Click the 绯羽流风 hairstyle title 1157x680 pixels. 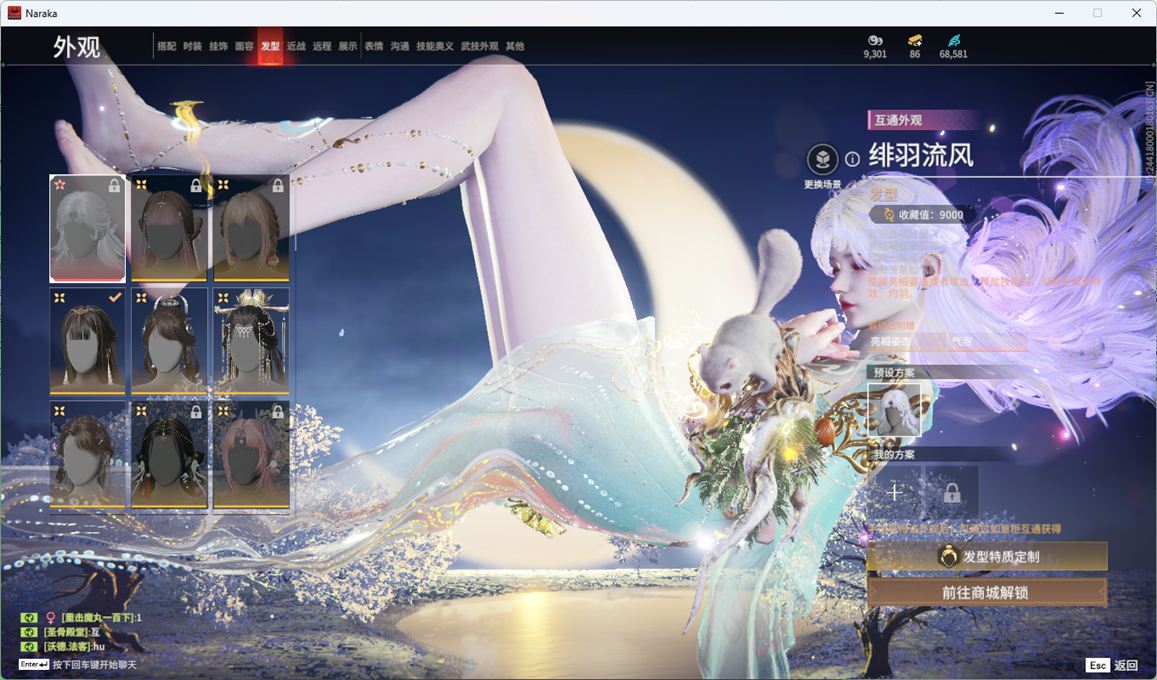coord(921,156)
